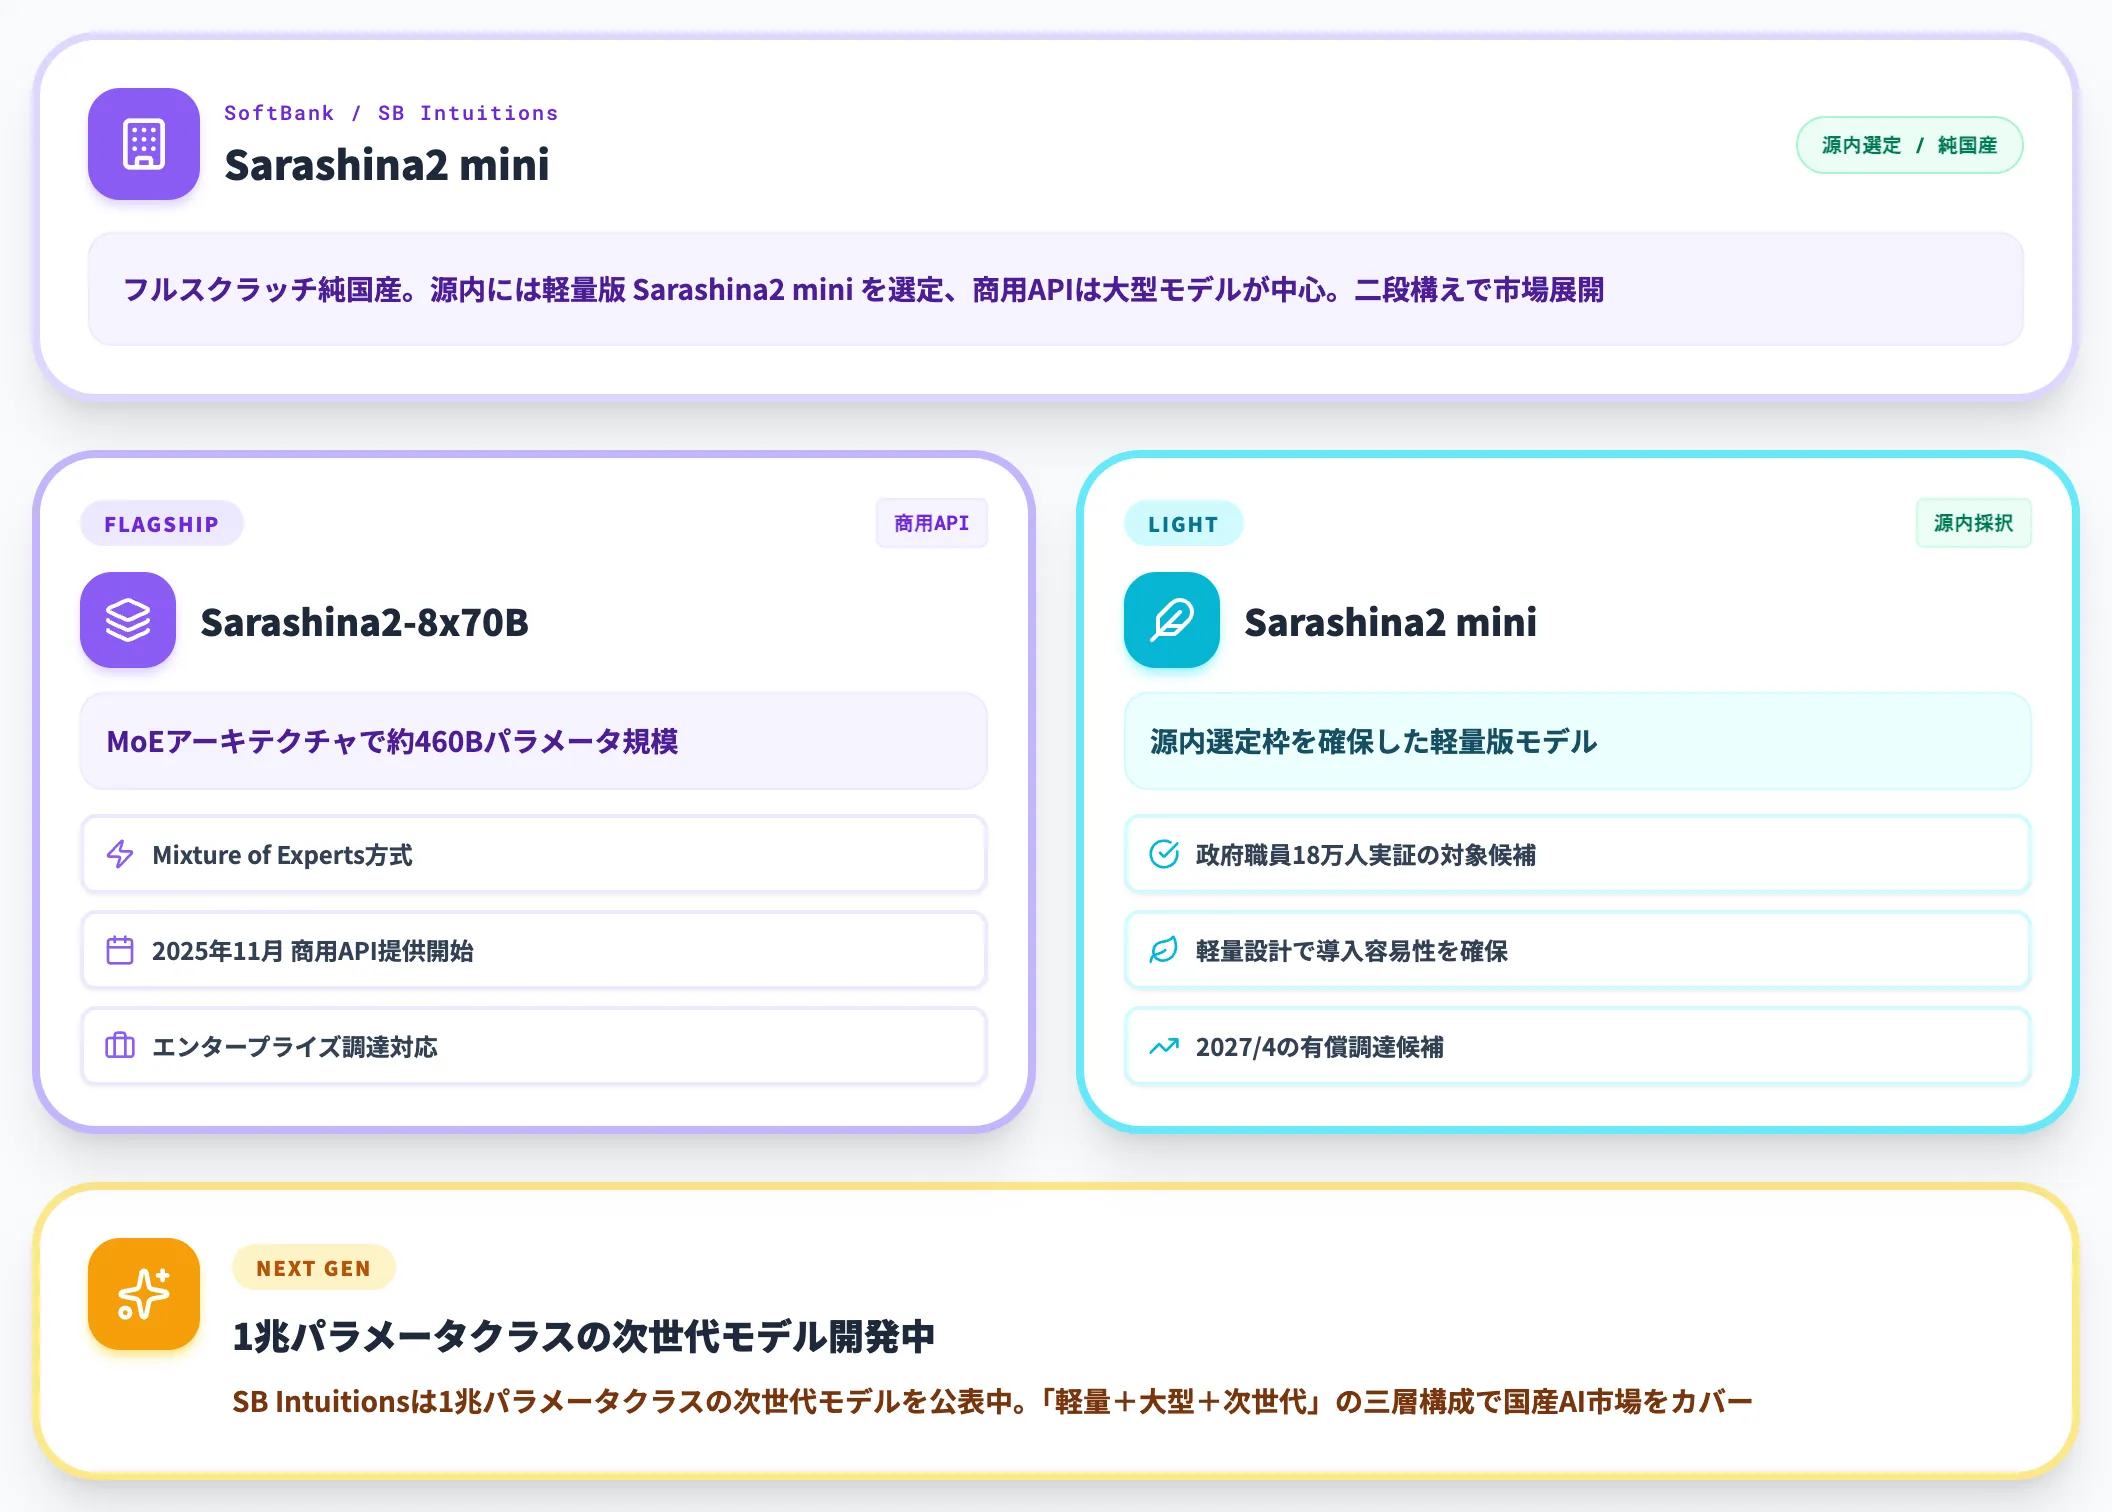
Task: Click the 源内選定 / 純国産 badge
Action: pos(1910,145)
